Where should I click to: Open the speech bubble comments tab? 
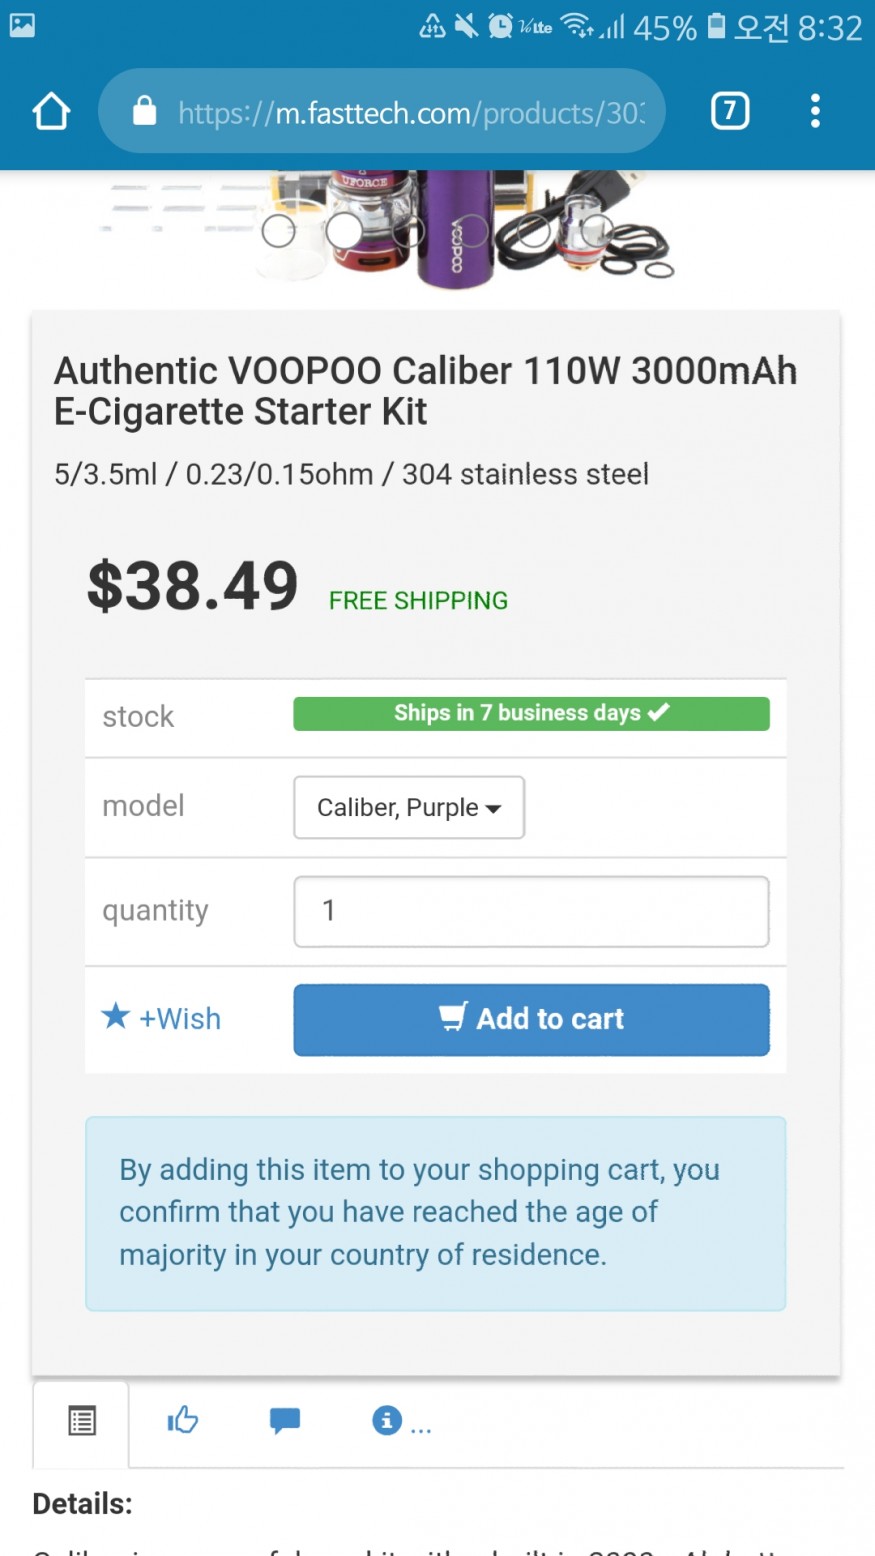[285, 1420]
